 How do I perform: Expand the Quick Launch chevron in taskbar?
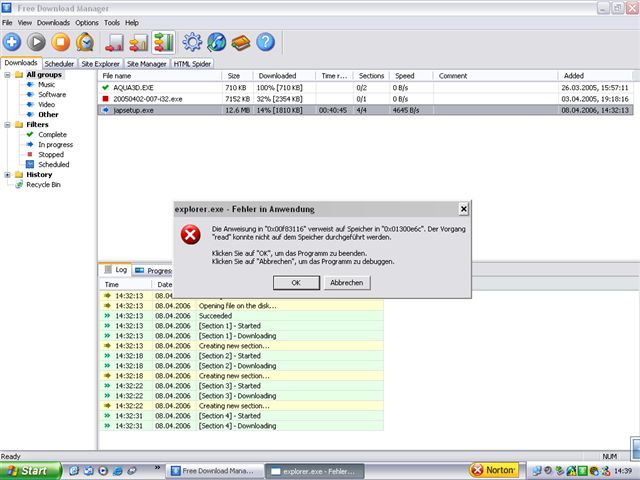tap(158, 467)
